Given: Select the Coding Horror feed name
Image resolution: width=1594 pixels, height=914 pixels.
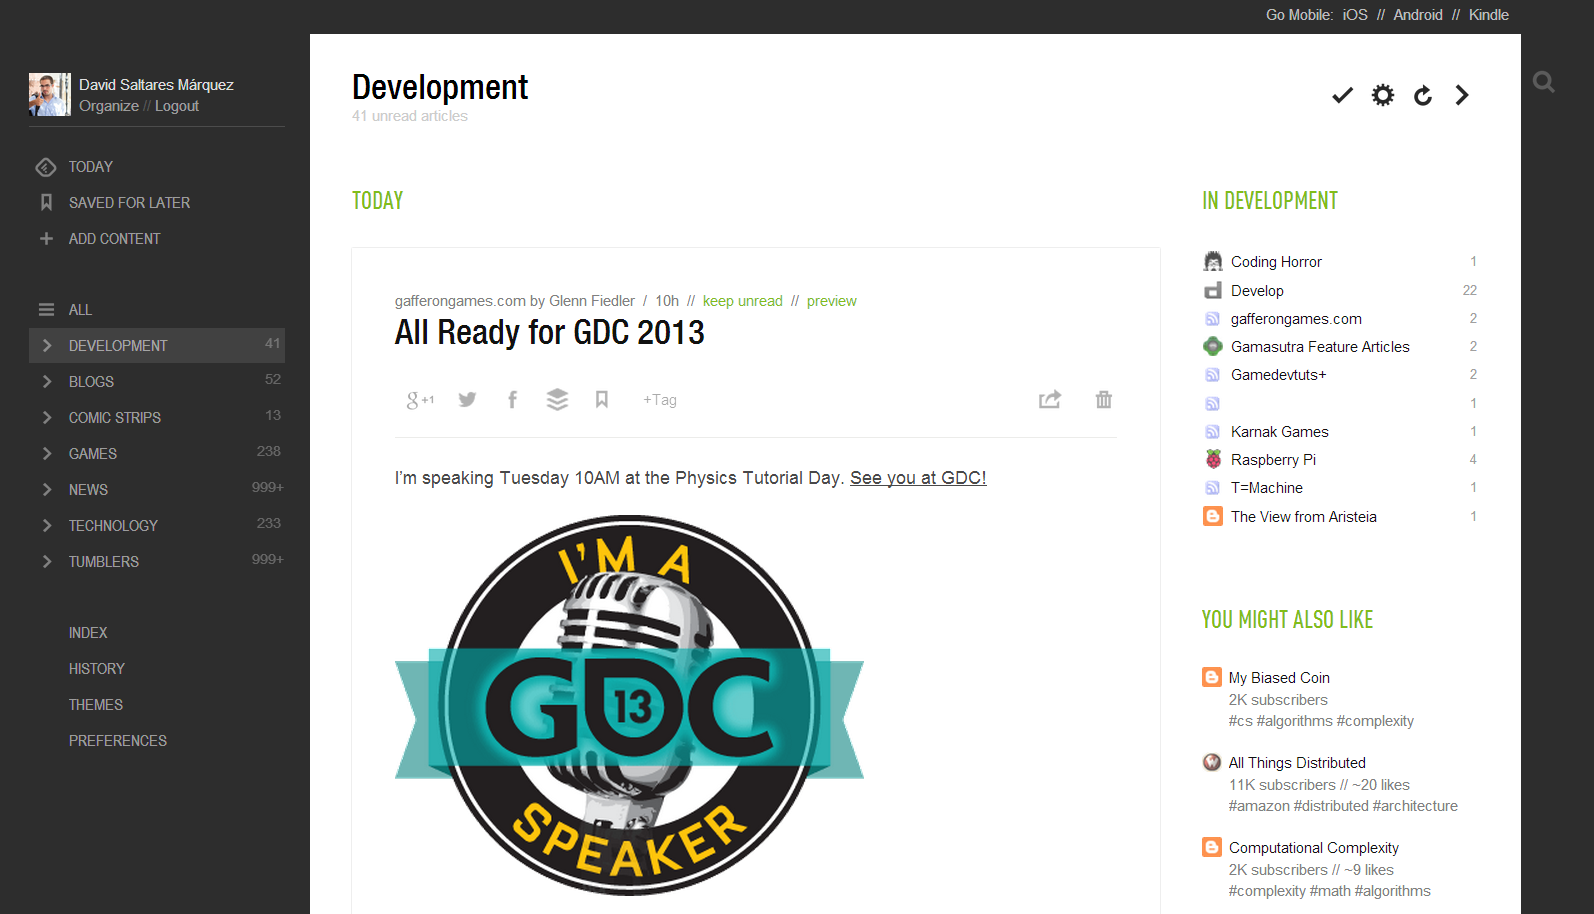Looking at the screenshot, I should [x=1276, y=262].
